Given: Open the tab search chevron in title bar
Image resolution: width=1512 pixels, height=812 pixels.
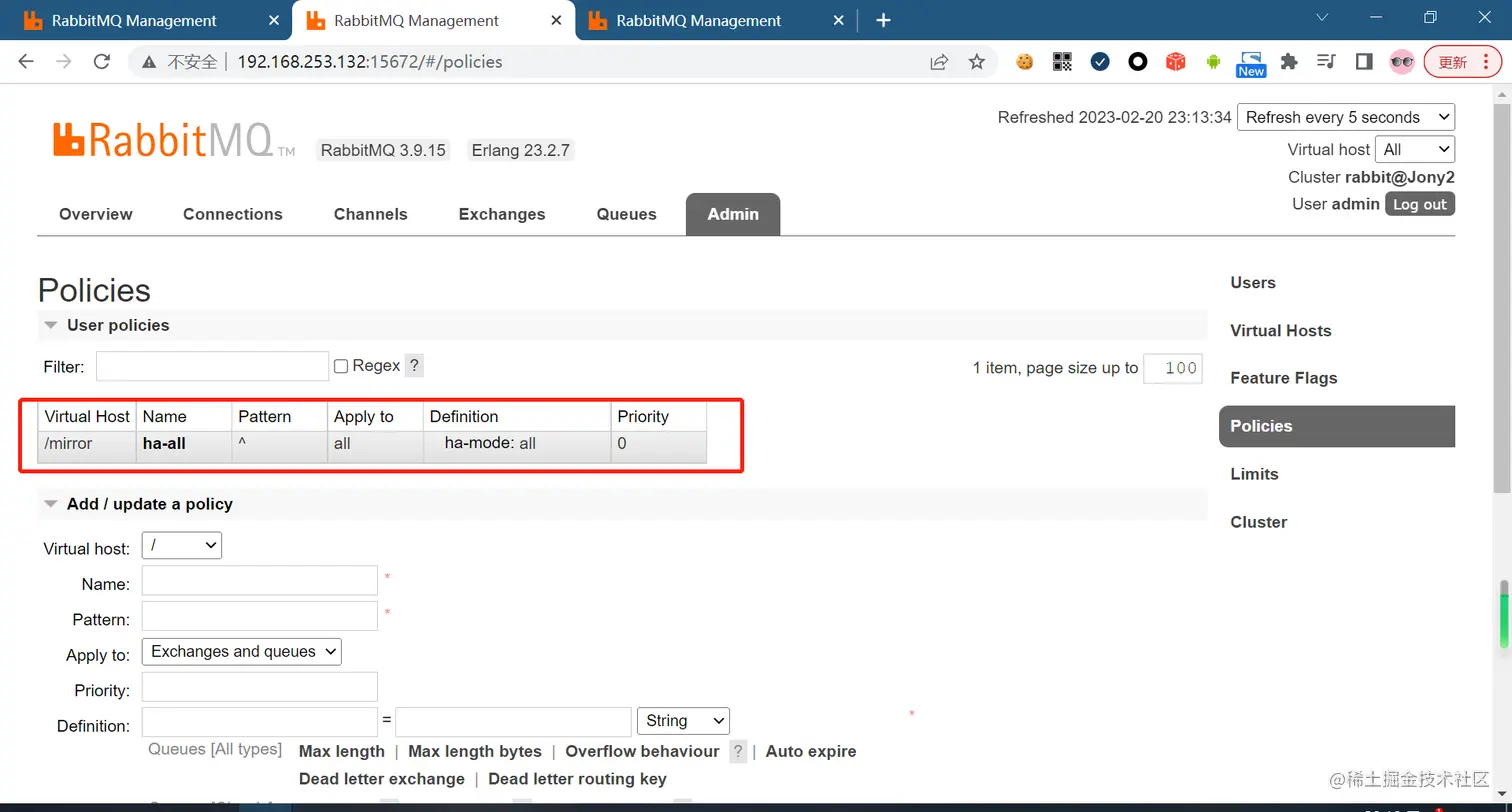Looking at the screenshot, I should coord(1322,18).
